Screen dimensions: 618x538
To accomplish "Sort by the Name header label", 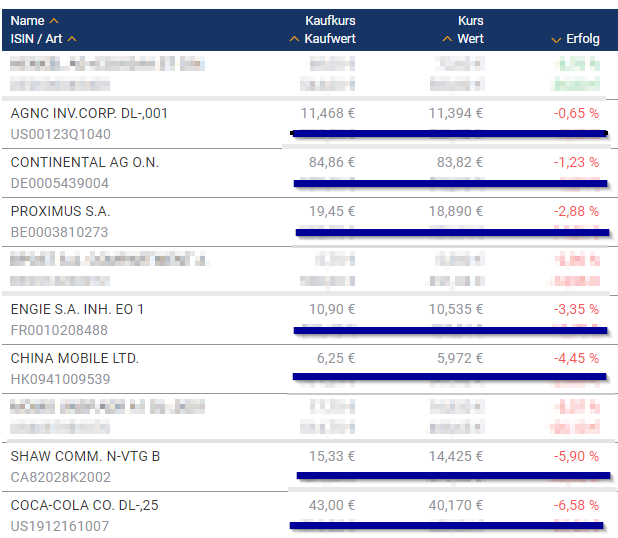I will (27, 21).
